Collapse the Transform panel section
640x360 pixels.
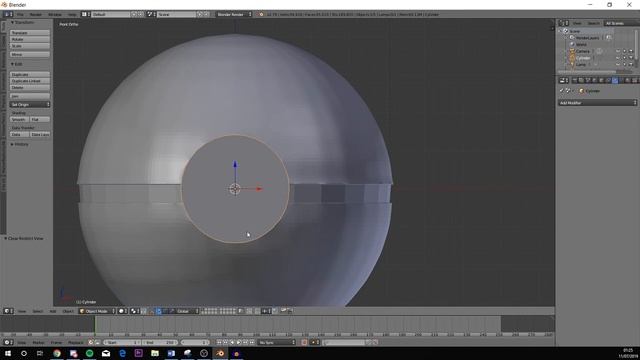22,22
